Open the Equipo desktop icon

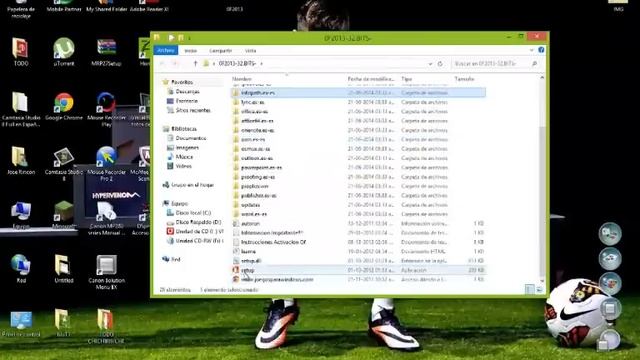(20, 215)
